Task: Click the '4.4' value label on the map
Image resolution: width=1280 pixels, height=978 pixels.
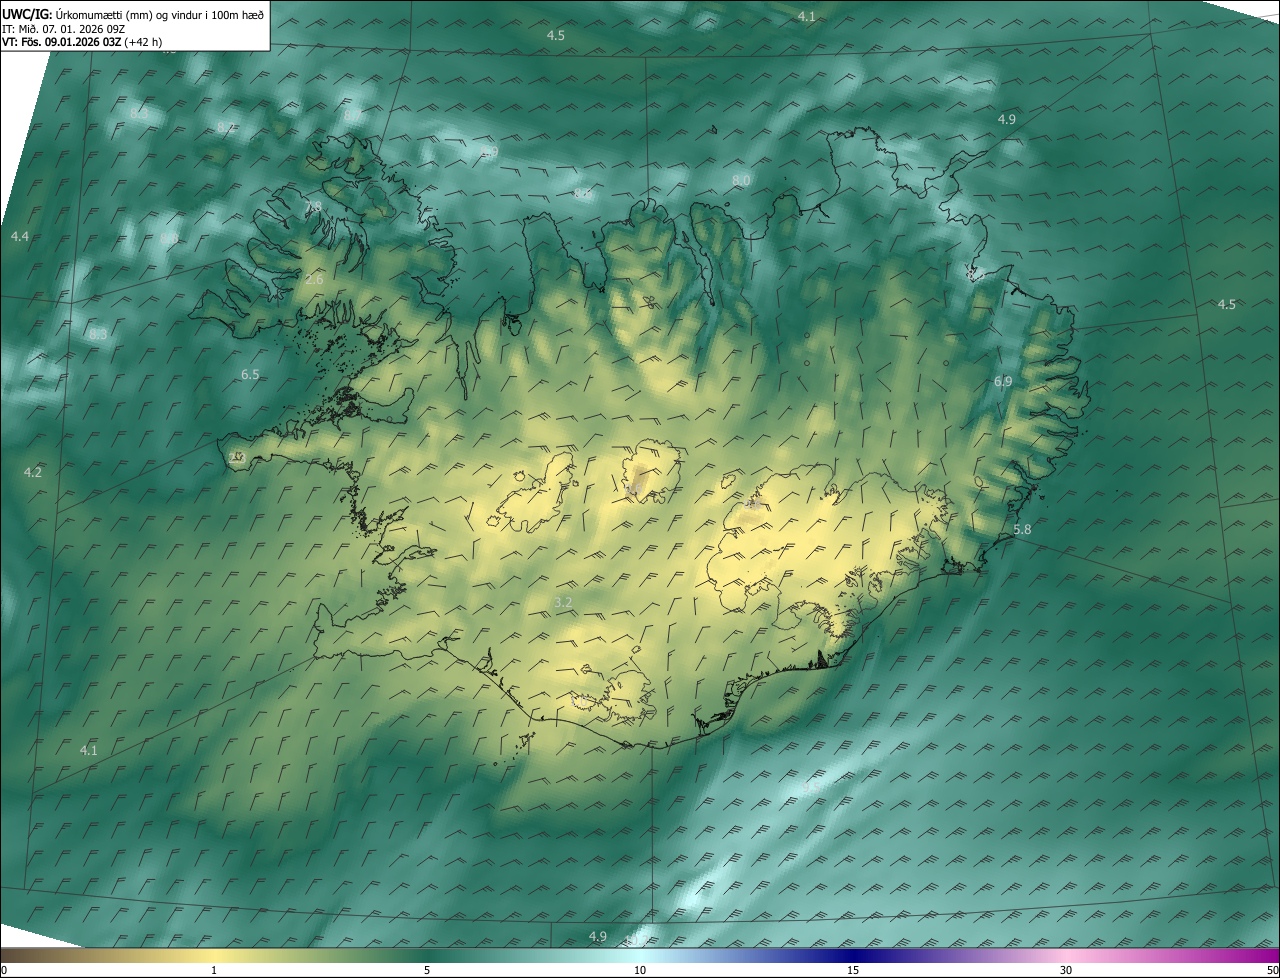Action: [x=20, y=236]
